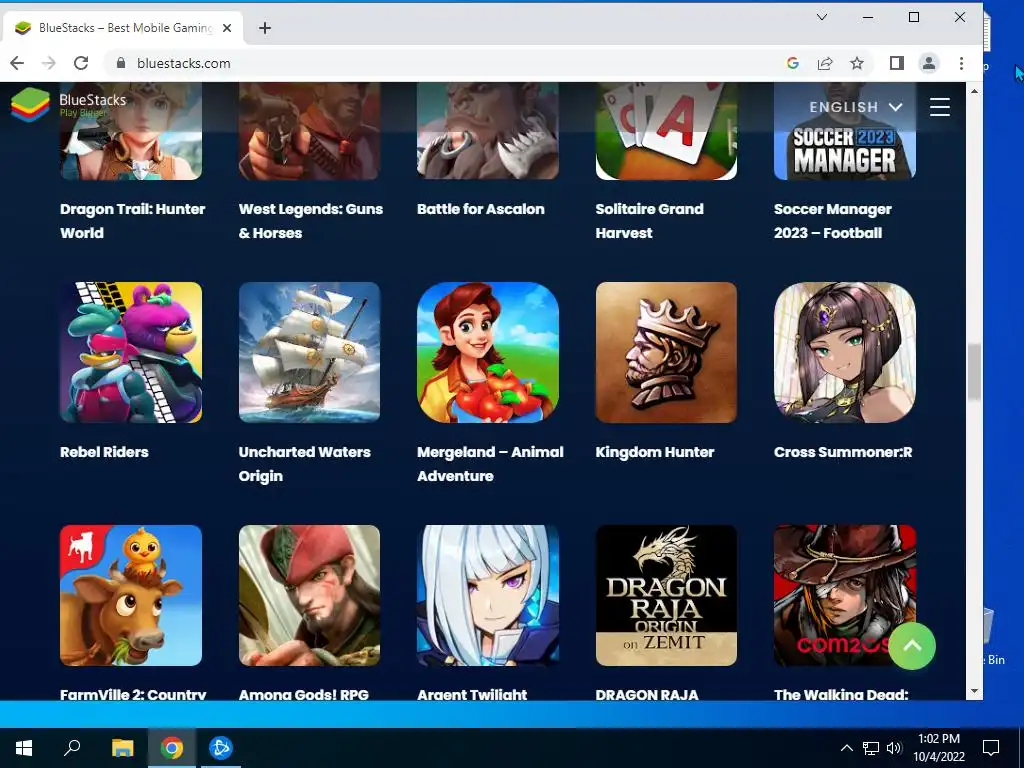Open the Windows Start menu
Screen dimensions: 1024x768
(x=24, y=748)
